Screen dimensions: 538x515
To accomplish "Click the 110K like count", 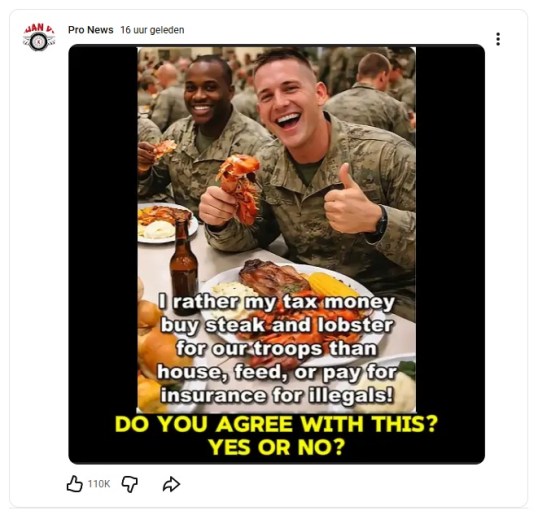I will click(x=99, y=484).
